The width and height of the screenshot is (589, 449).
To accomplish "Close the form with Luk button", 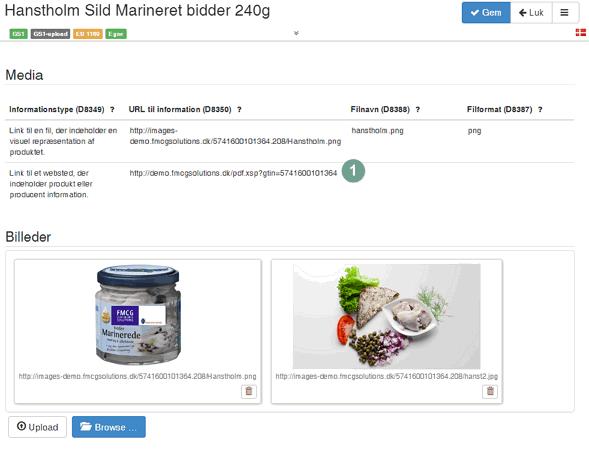I will click(x=531, y=13).
